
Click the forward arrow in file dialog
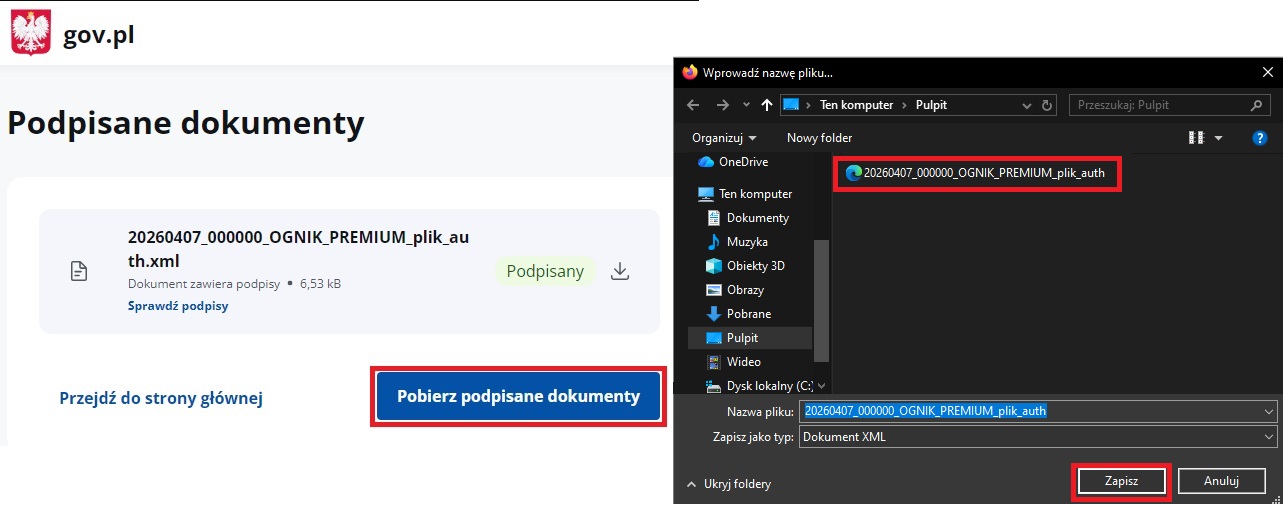coord(723,105)
